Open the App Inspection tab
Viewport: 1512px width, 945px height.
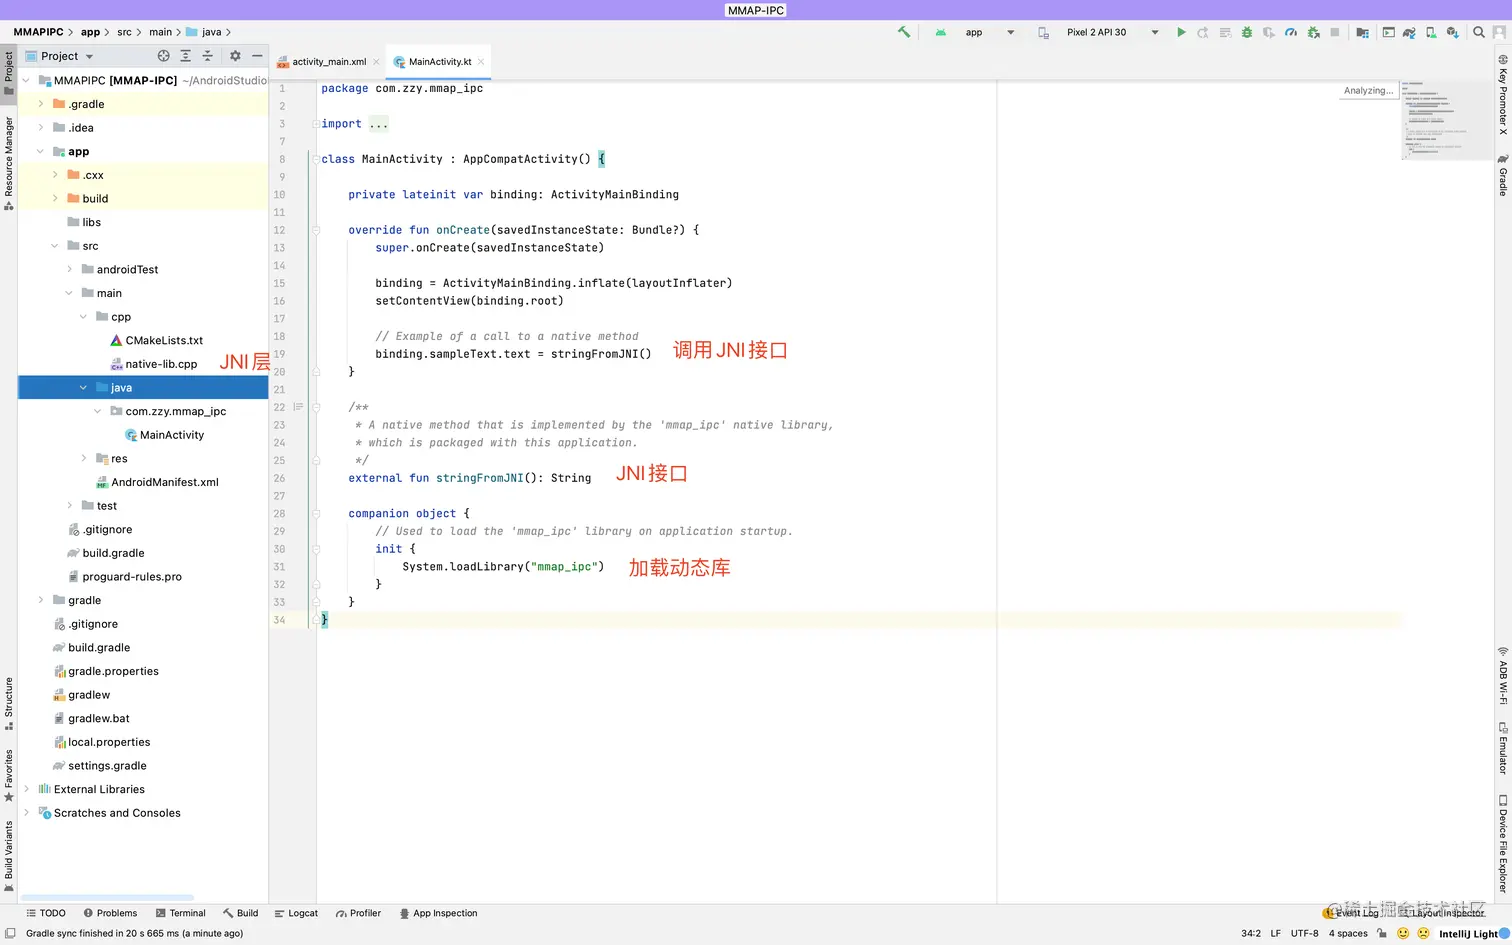pyautogui.click(x=438, y=913)
